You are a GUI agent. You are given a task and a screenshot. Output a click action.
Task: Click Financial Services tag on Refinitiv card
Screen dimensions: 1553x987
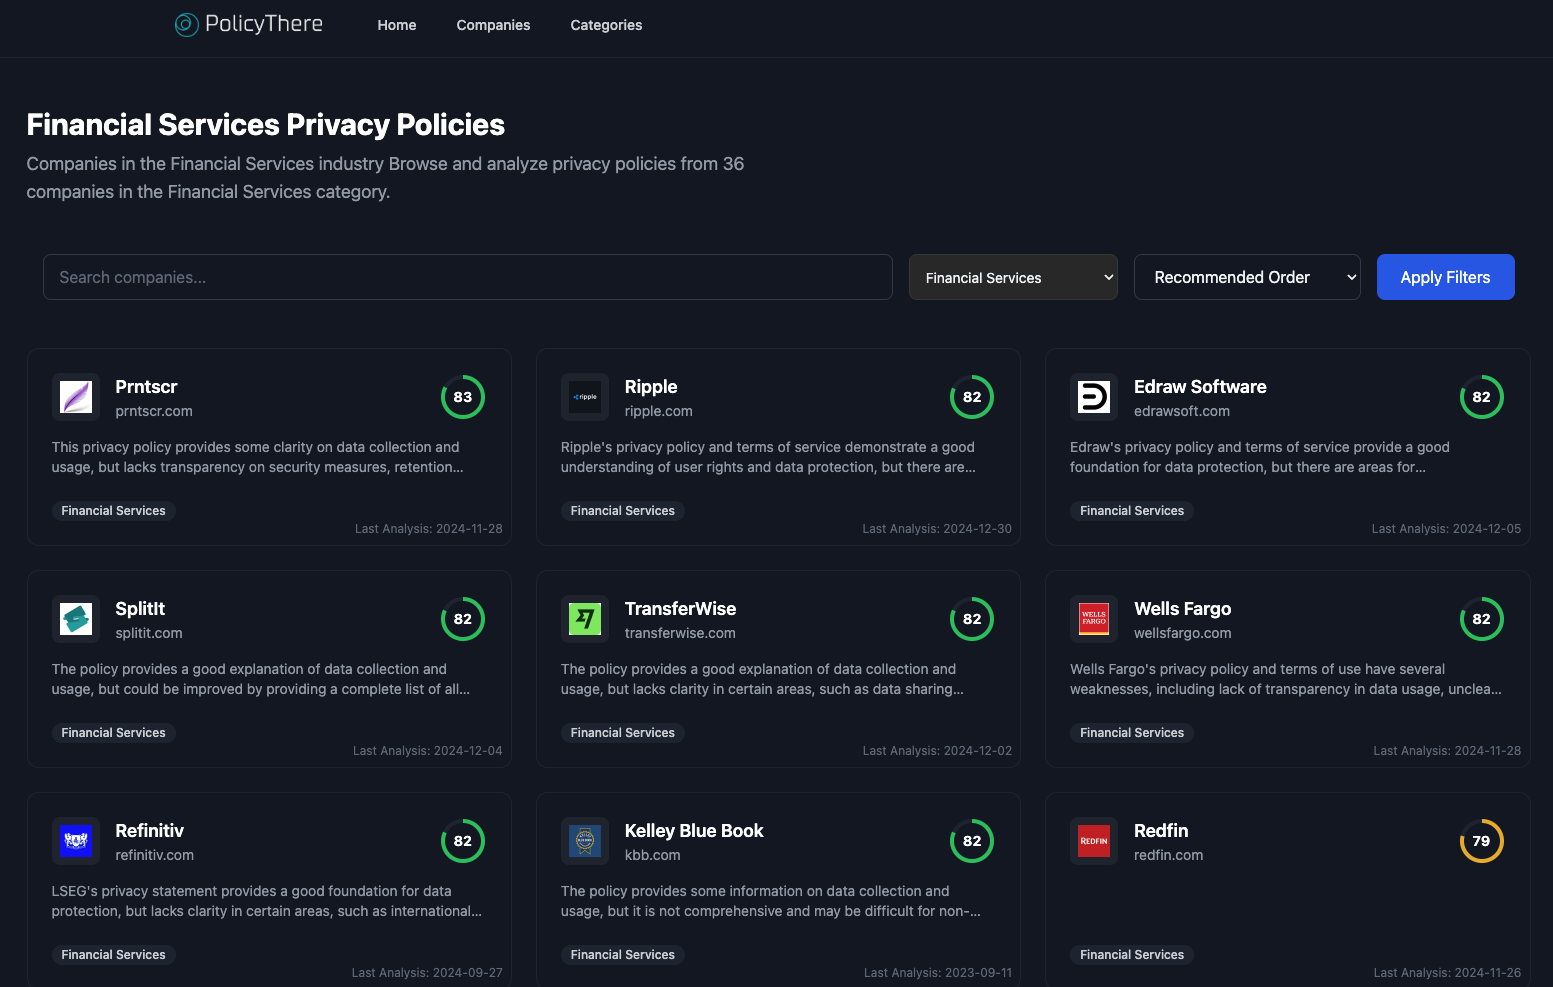coord(114,955)
